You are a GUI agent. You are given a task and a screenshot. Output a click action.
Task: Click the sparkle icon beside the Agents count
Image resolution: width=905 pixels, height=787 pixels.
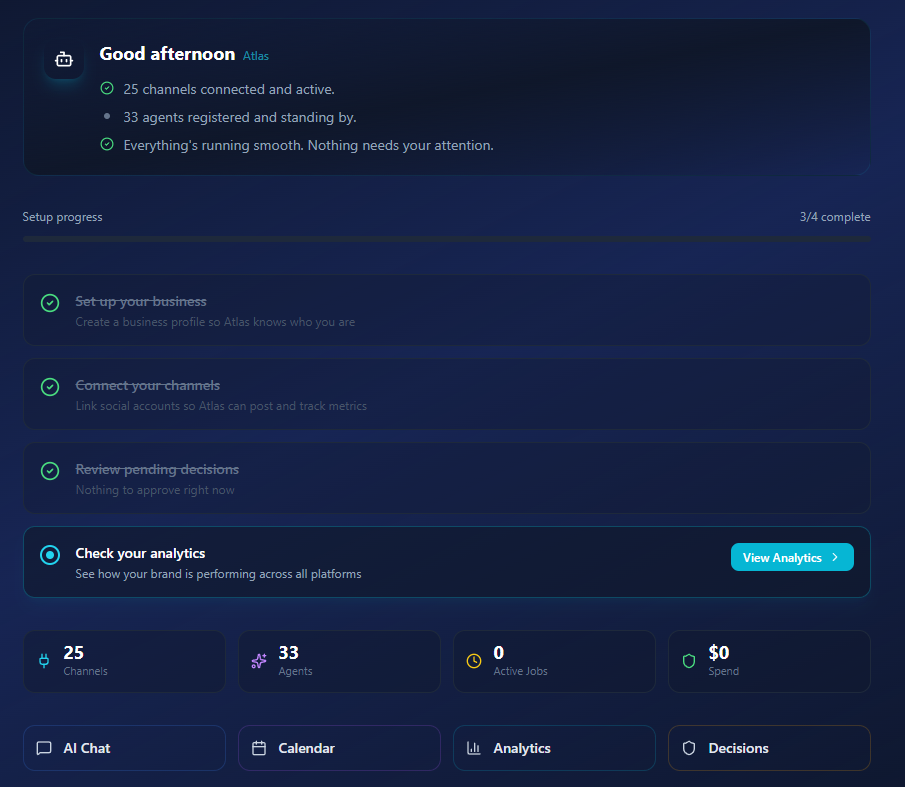point(259,660)
